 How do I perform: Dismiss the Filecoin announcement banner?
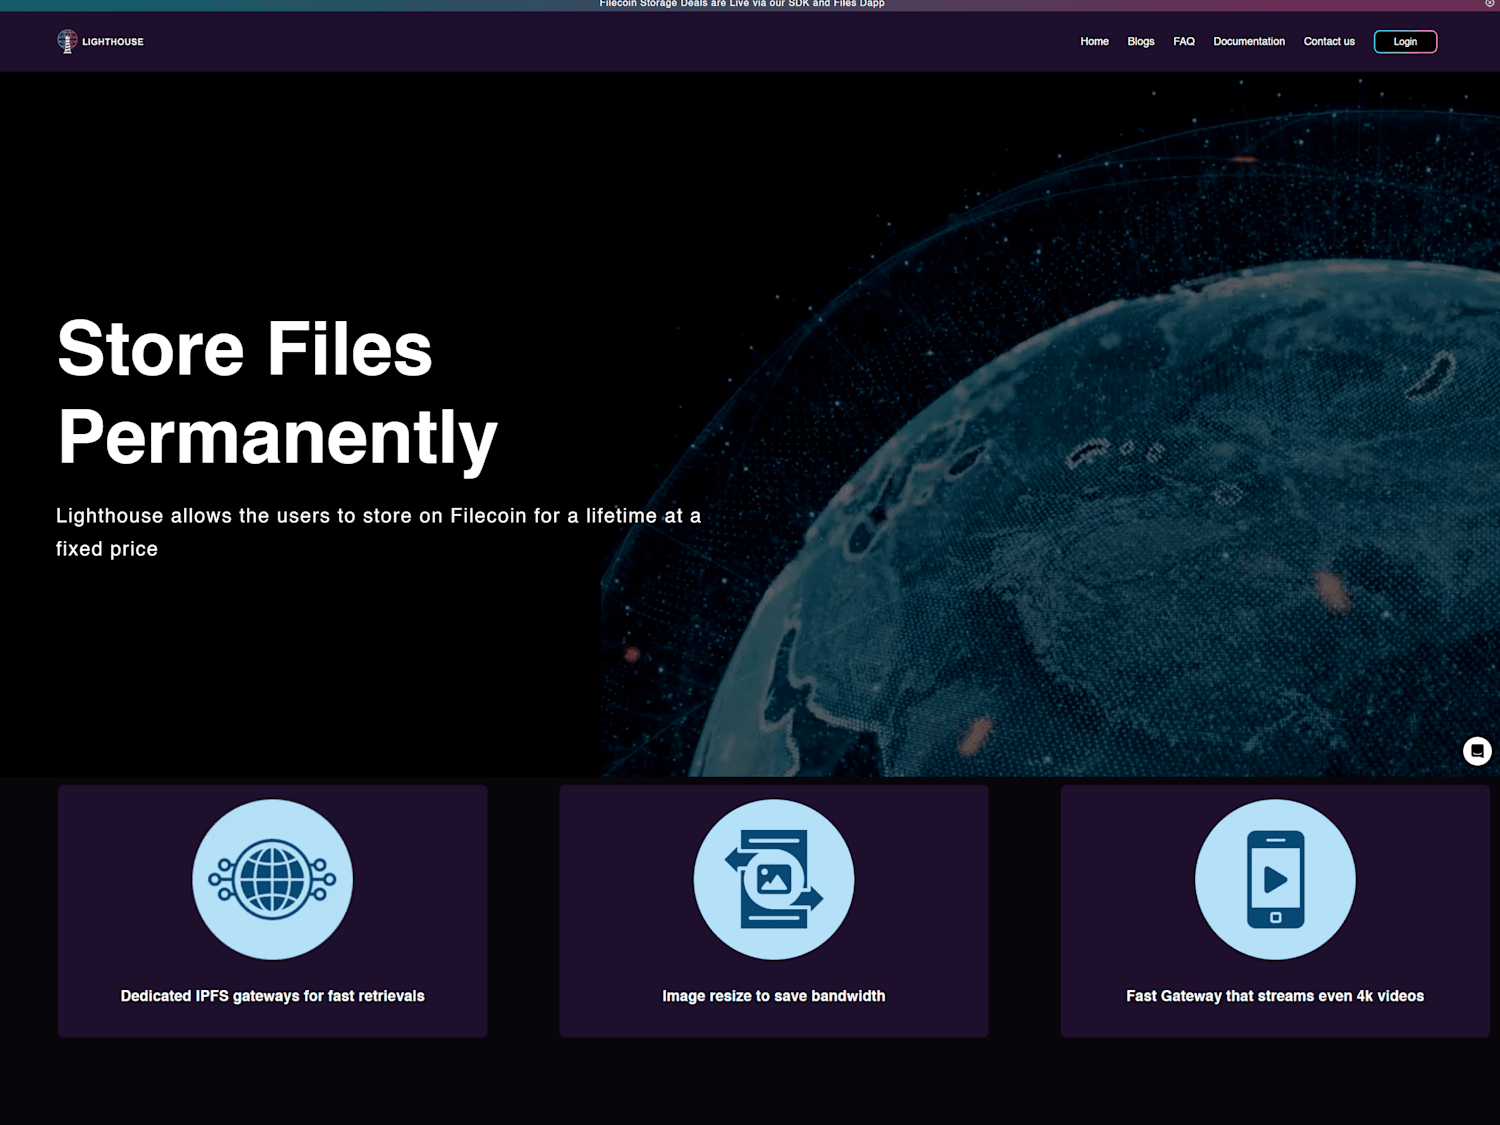1489,4
